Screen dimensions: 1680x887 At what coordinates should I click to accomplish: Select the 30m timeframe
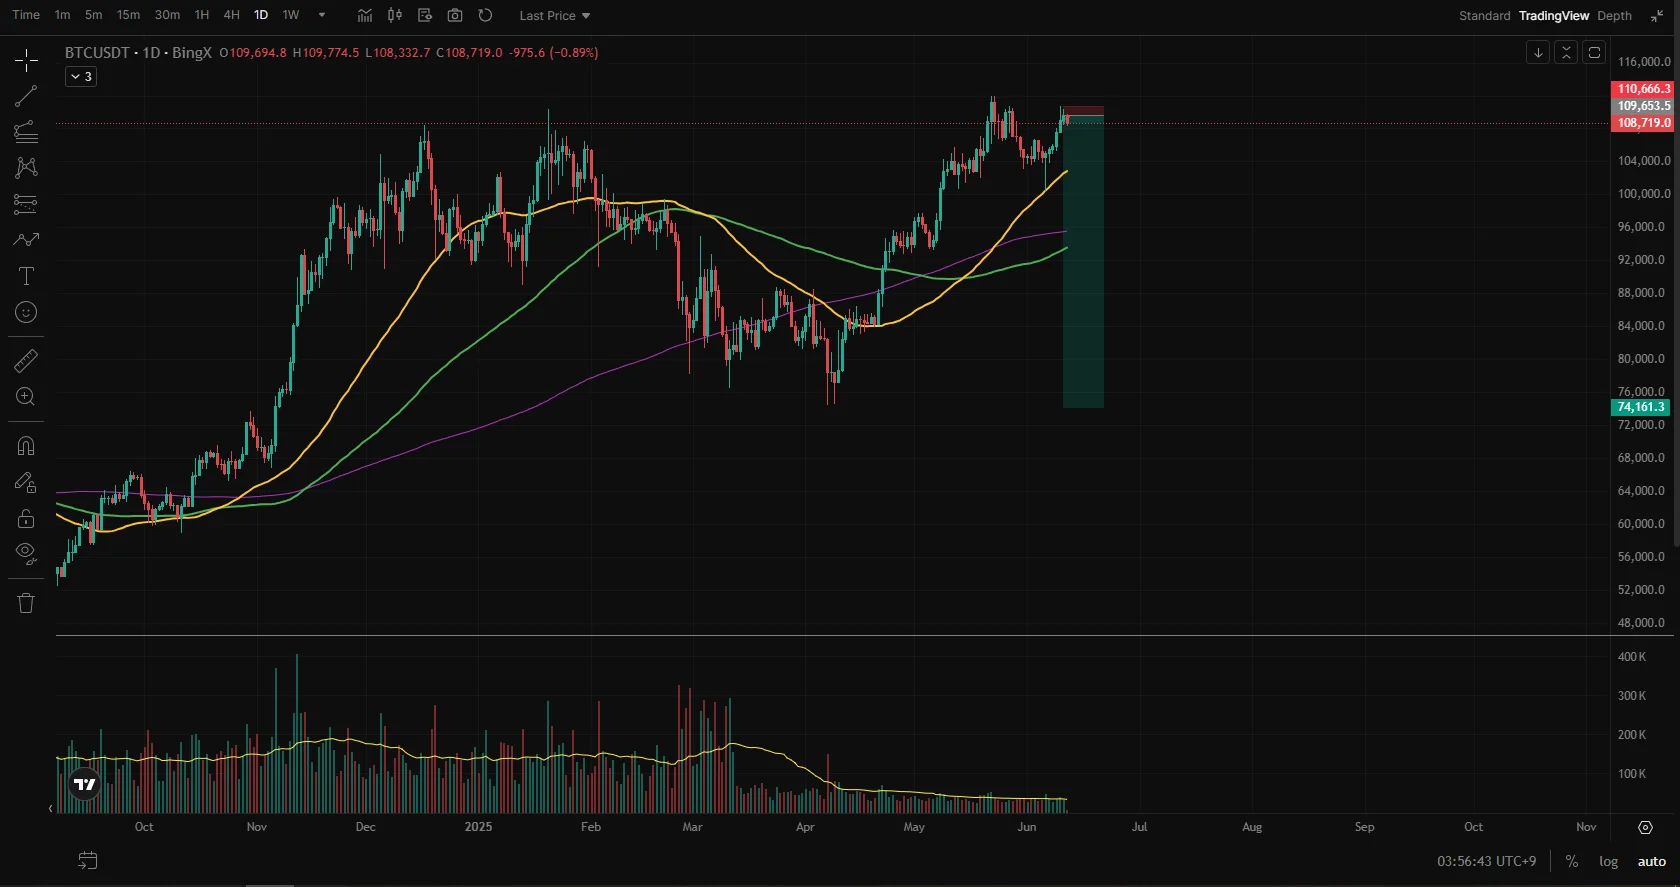pos(167,15)
